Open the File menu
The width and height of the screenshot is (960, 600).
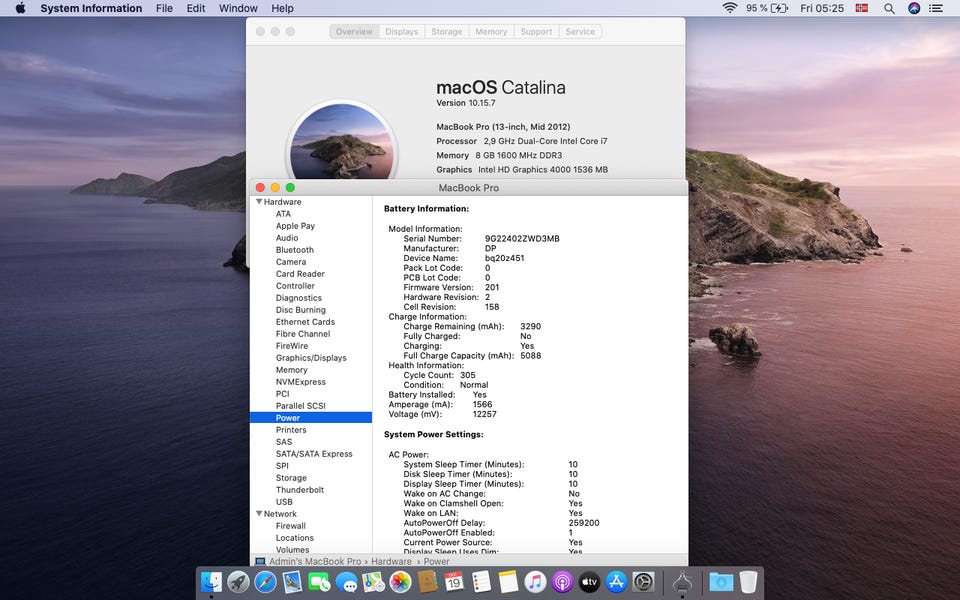click(164, 8)
